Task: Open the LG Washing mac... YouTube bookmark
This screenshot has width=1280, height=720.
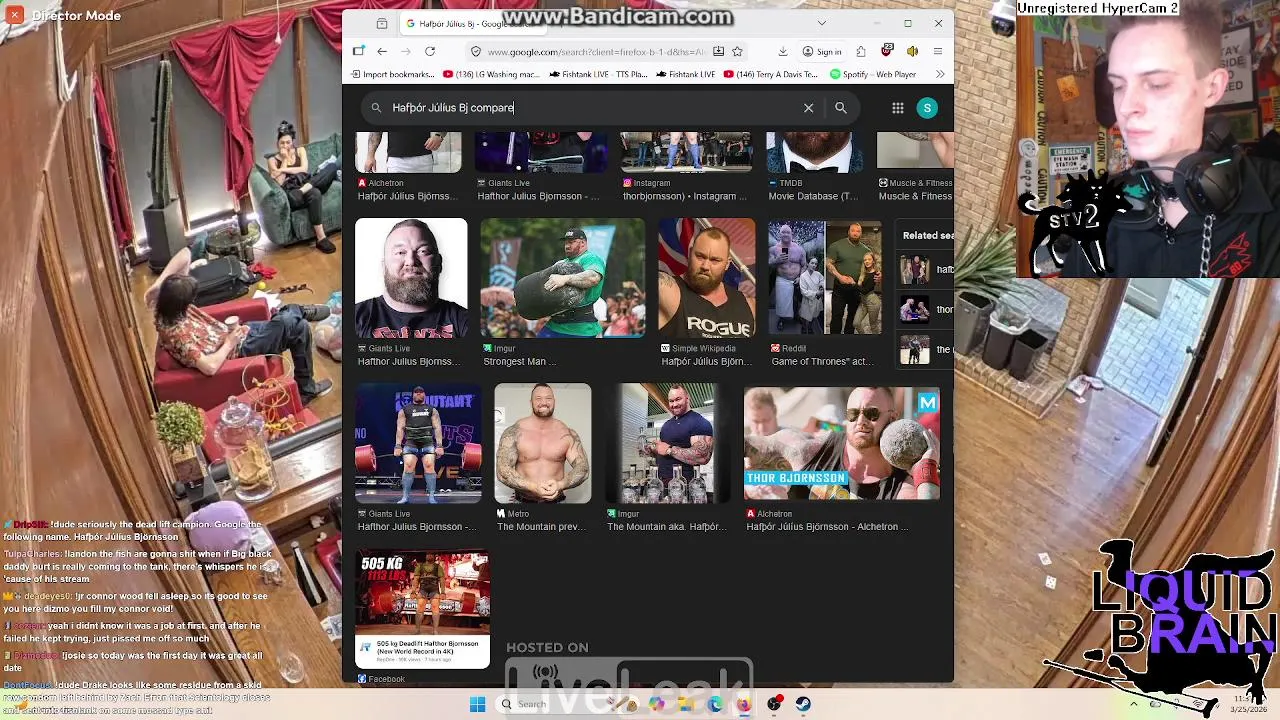Action: point(491,74)
